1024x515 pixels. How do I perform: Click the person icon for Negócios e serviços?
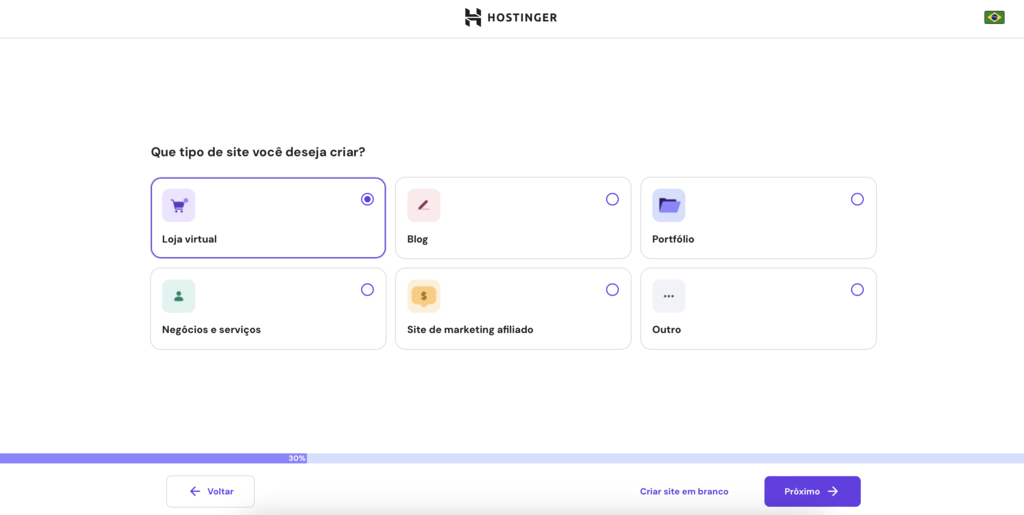tap(178, 296)
